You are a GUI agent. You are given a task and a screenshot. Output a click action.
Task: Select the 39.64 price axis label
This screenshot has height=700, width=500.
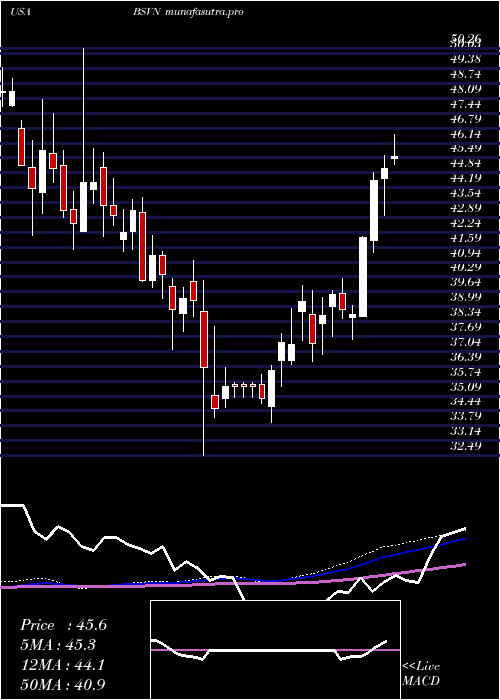pyautogui.click(x=466, y=282)
